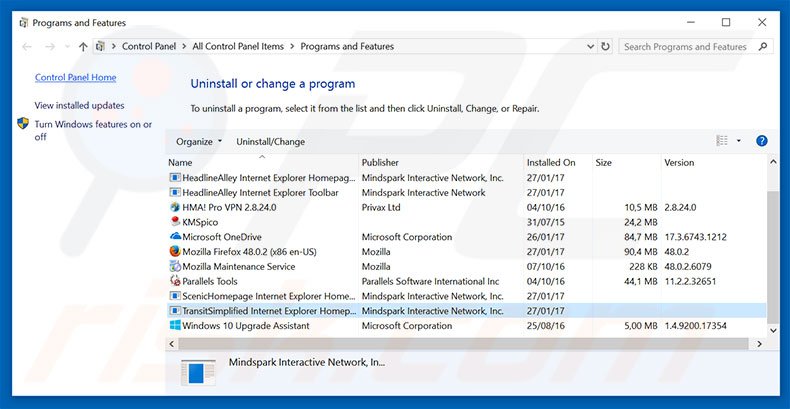790x409 pixels.
Task: Click the scroll down arrow
Action: 773,330
